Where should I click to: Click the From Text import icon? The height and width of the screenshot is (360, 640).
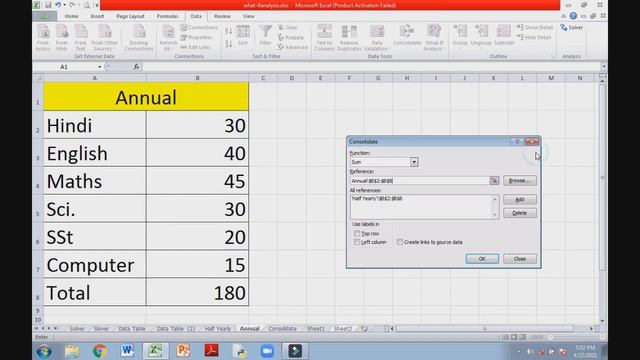point(80,37)
